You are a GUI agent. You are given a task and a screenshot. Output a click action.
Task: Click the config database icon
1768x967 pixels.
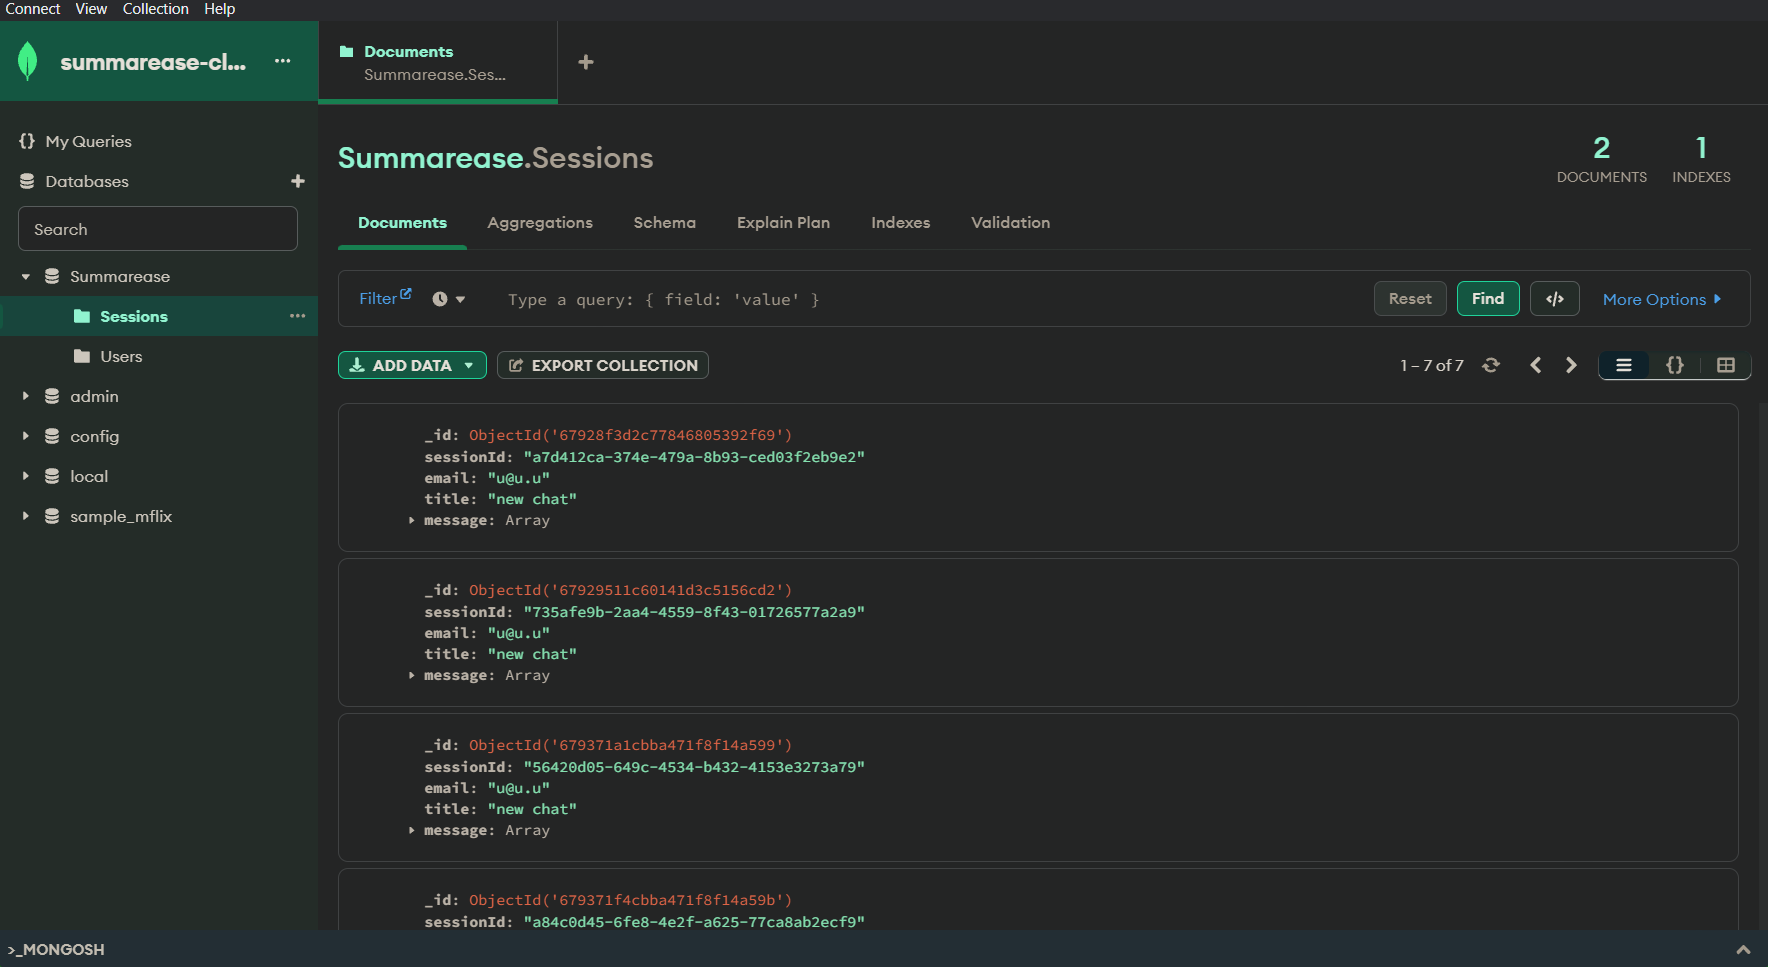tap(52, 436)
